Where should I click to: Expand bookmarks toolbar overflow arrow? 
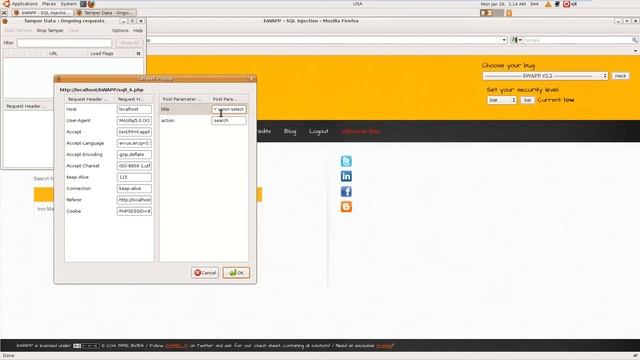tap(635, 51)
